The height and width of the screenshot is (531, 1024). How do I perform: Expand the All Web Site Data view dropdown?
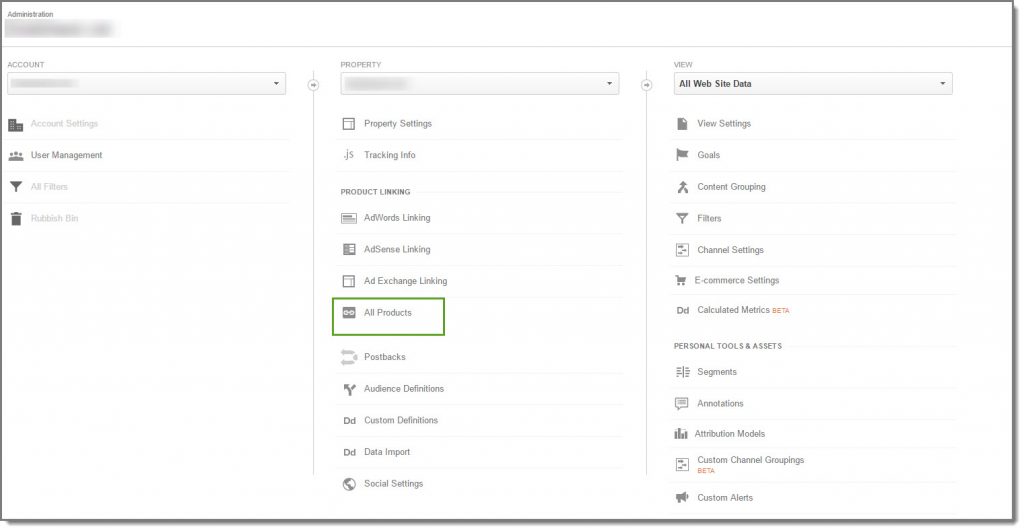(x=812, y=84)
